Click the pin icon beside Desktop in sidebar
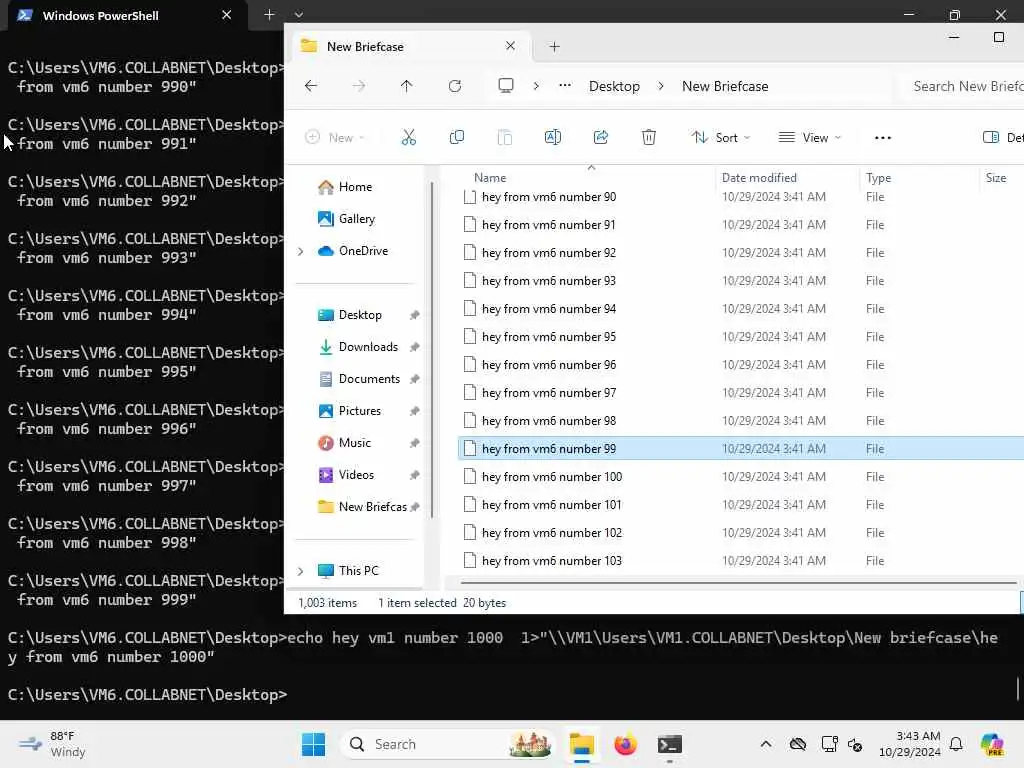The image size is (1024, 768). click(x=414, y=315)
